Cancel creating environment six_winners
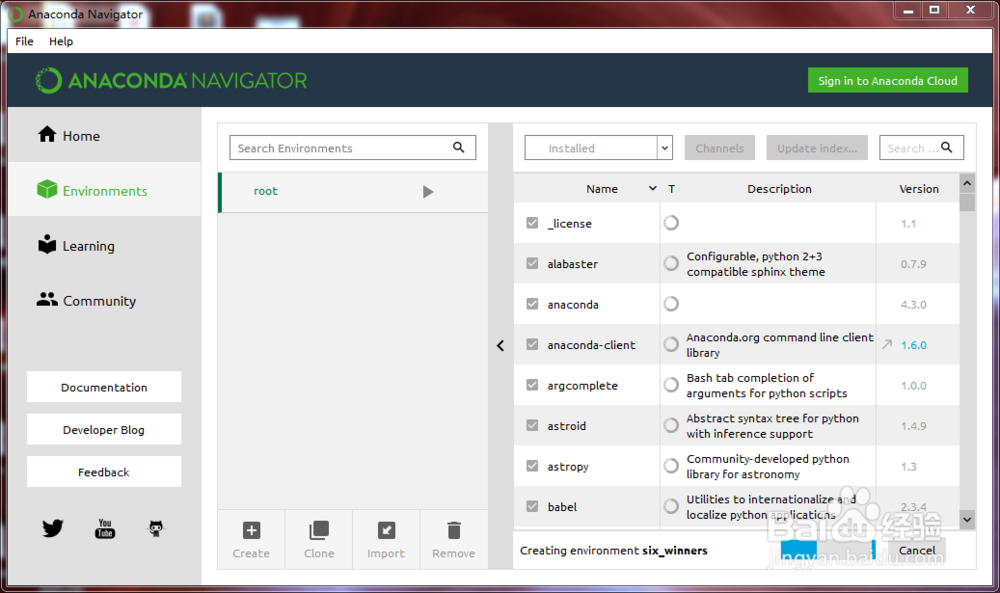Viewport: 1000px width, 593px height. click(x=917, y=550)
